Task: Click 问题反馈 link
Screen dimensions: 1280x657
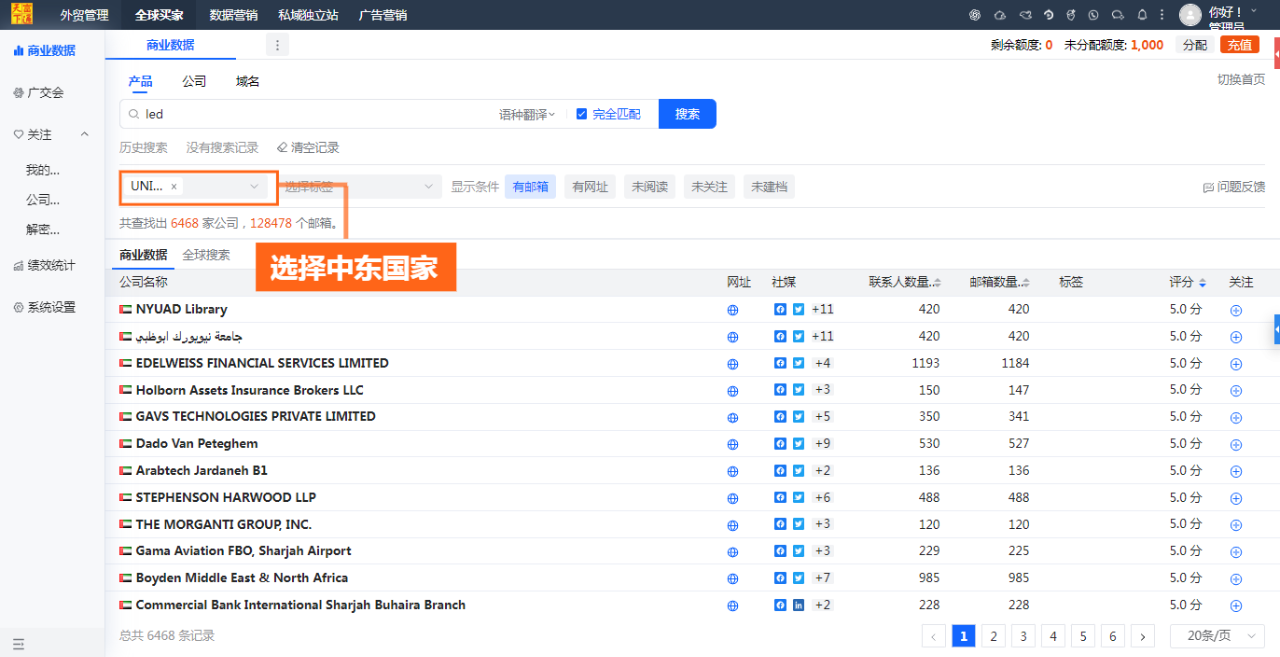Action: point(1234,187)
